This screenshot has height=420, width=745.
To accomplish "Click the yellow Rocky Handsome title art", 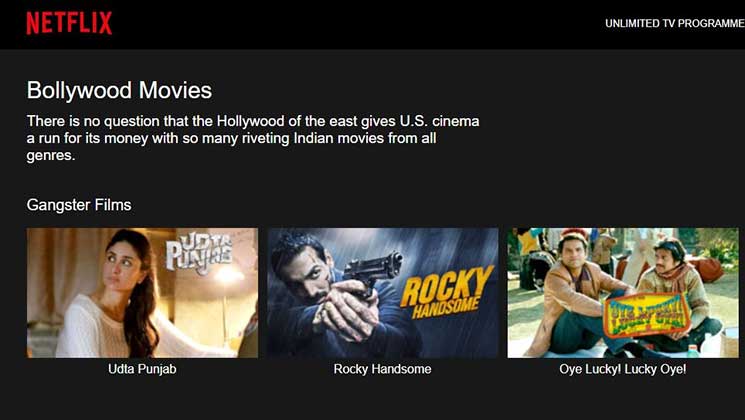I will click(x=447, y=293).
